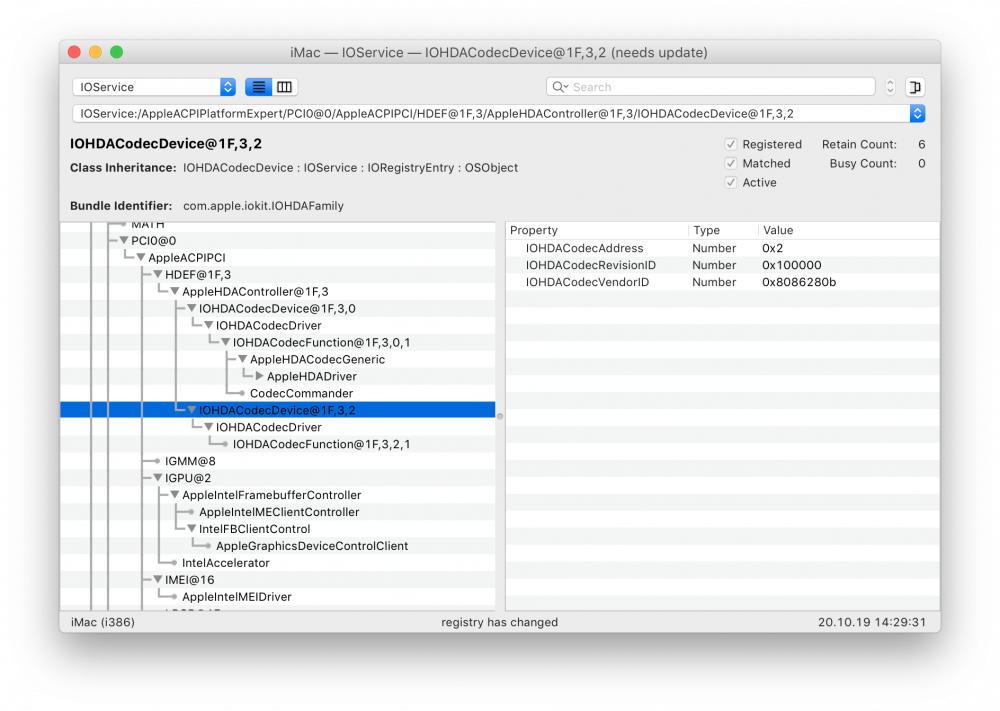The width and height of the screenshot is (1000, 711).
Task: Sort by the Value column header
Action: [848, 230]
